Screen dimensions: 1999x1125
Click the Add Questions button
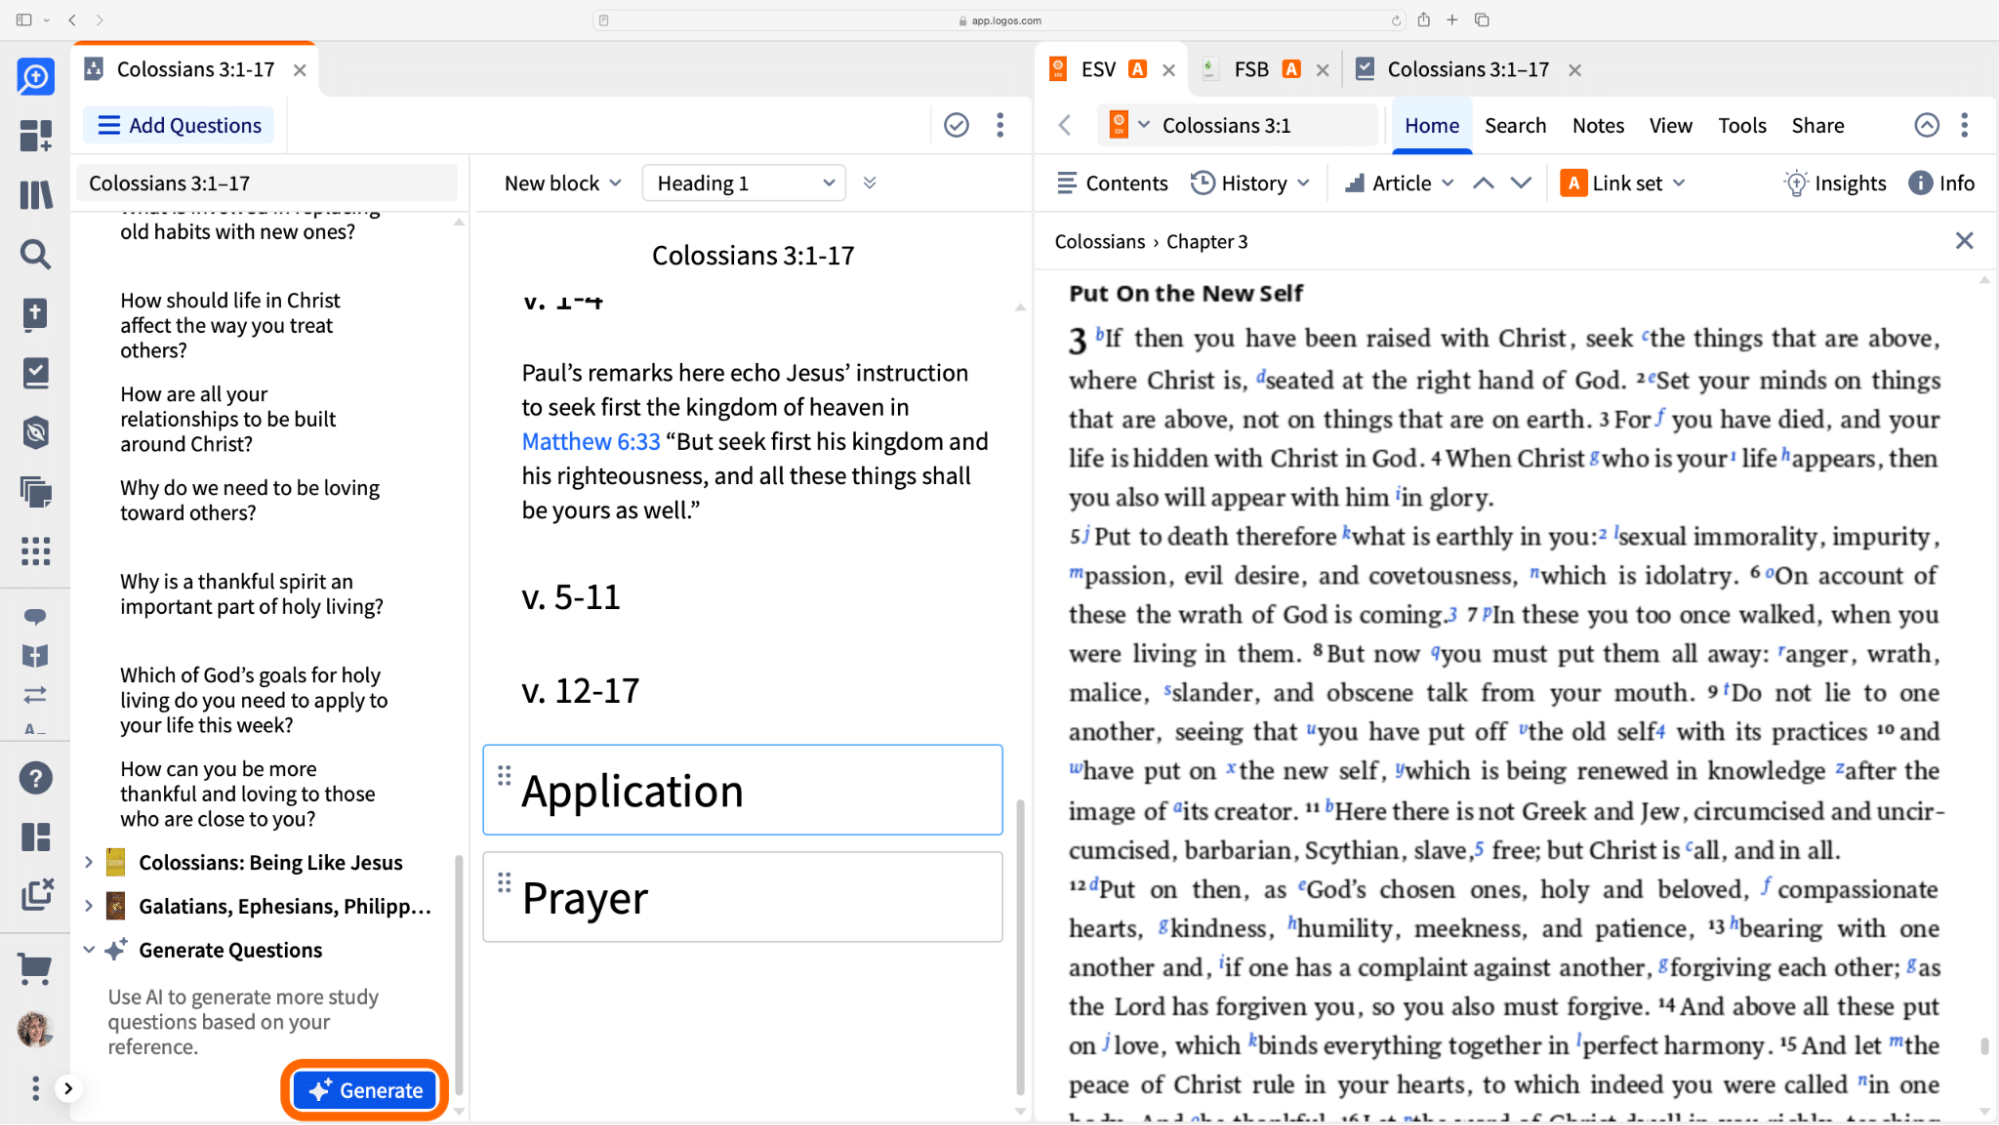click(x=179, y=125)
